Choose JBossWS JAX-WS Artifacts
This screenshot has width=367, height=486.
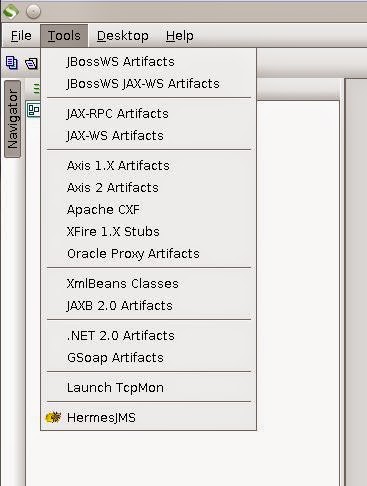point(148,84)
